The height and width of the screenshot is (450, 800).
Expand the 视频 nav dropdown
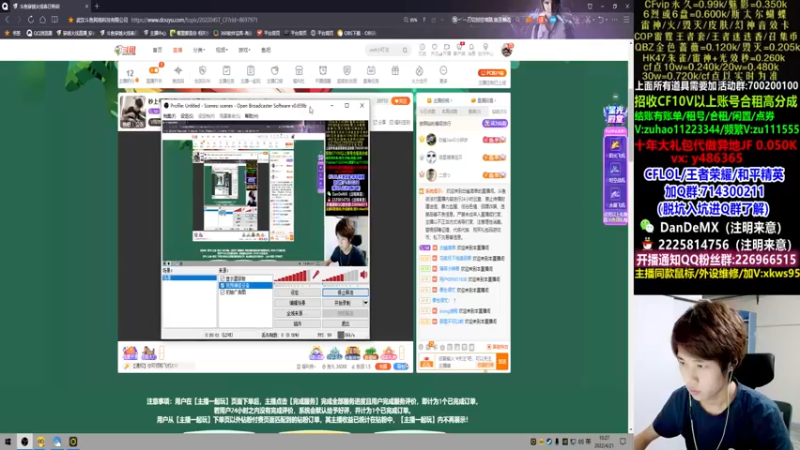pyautogui.click(x=221, y=50)
